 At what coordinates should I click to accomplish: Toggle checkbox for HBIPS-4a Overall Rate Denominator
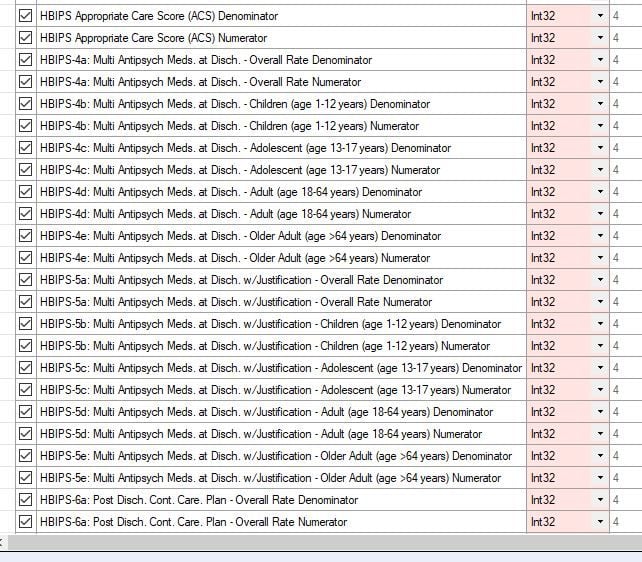25,60
